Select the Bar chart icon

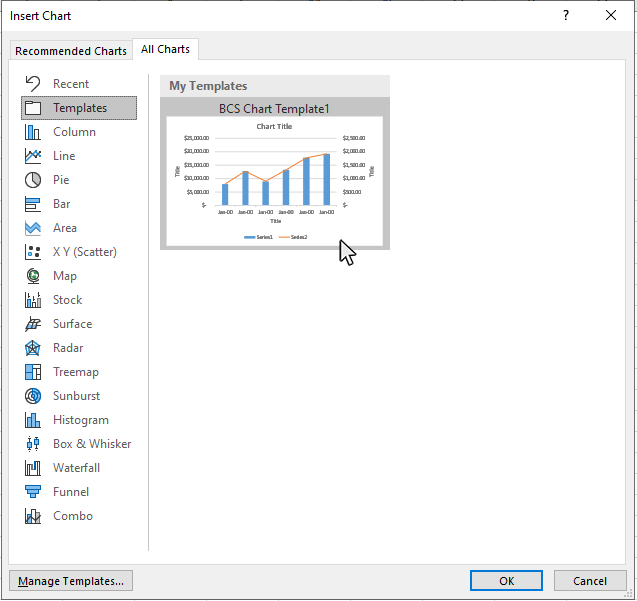pos(32,204)
